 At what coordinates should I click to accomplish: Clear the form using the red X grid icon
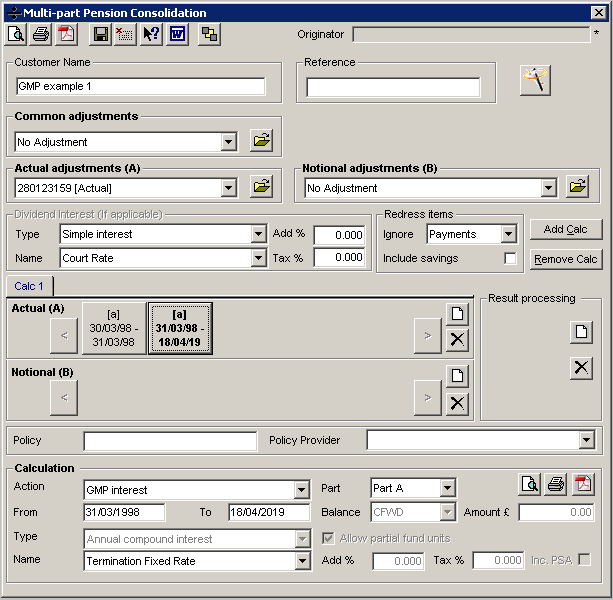[x=125, y=34]
